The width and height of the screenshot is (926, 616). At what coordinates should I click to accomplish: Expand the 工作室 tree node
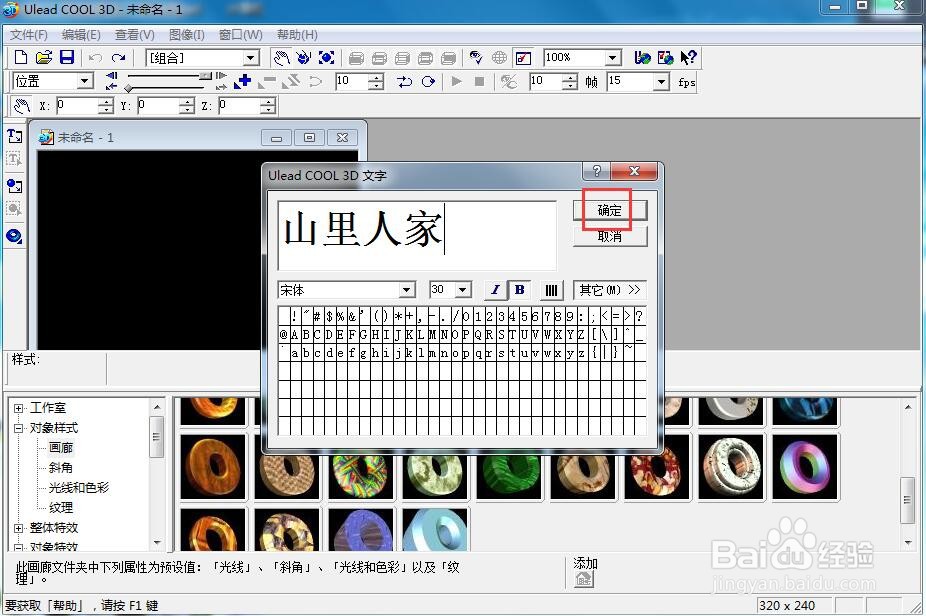18,408
